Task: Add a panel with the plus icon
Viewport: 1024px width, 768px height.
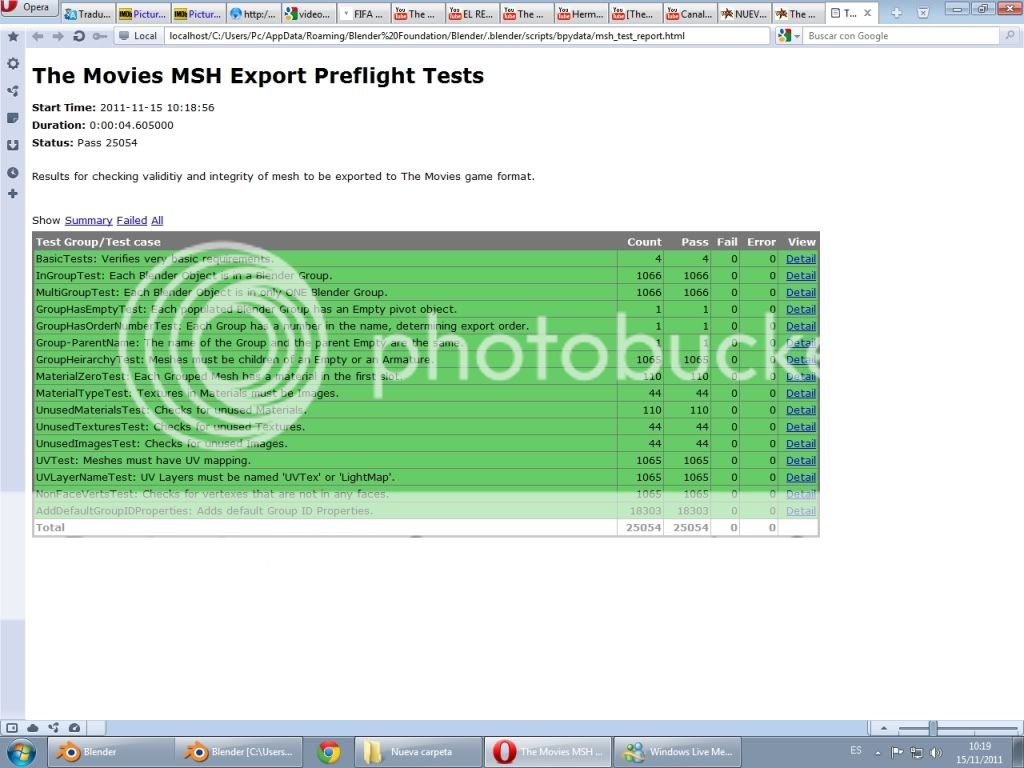Action: coord(12,194)
